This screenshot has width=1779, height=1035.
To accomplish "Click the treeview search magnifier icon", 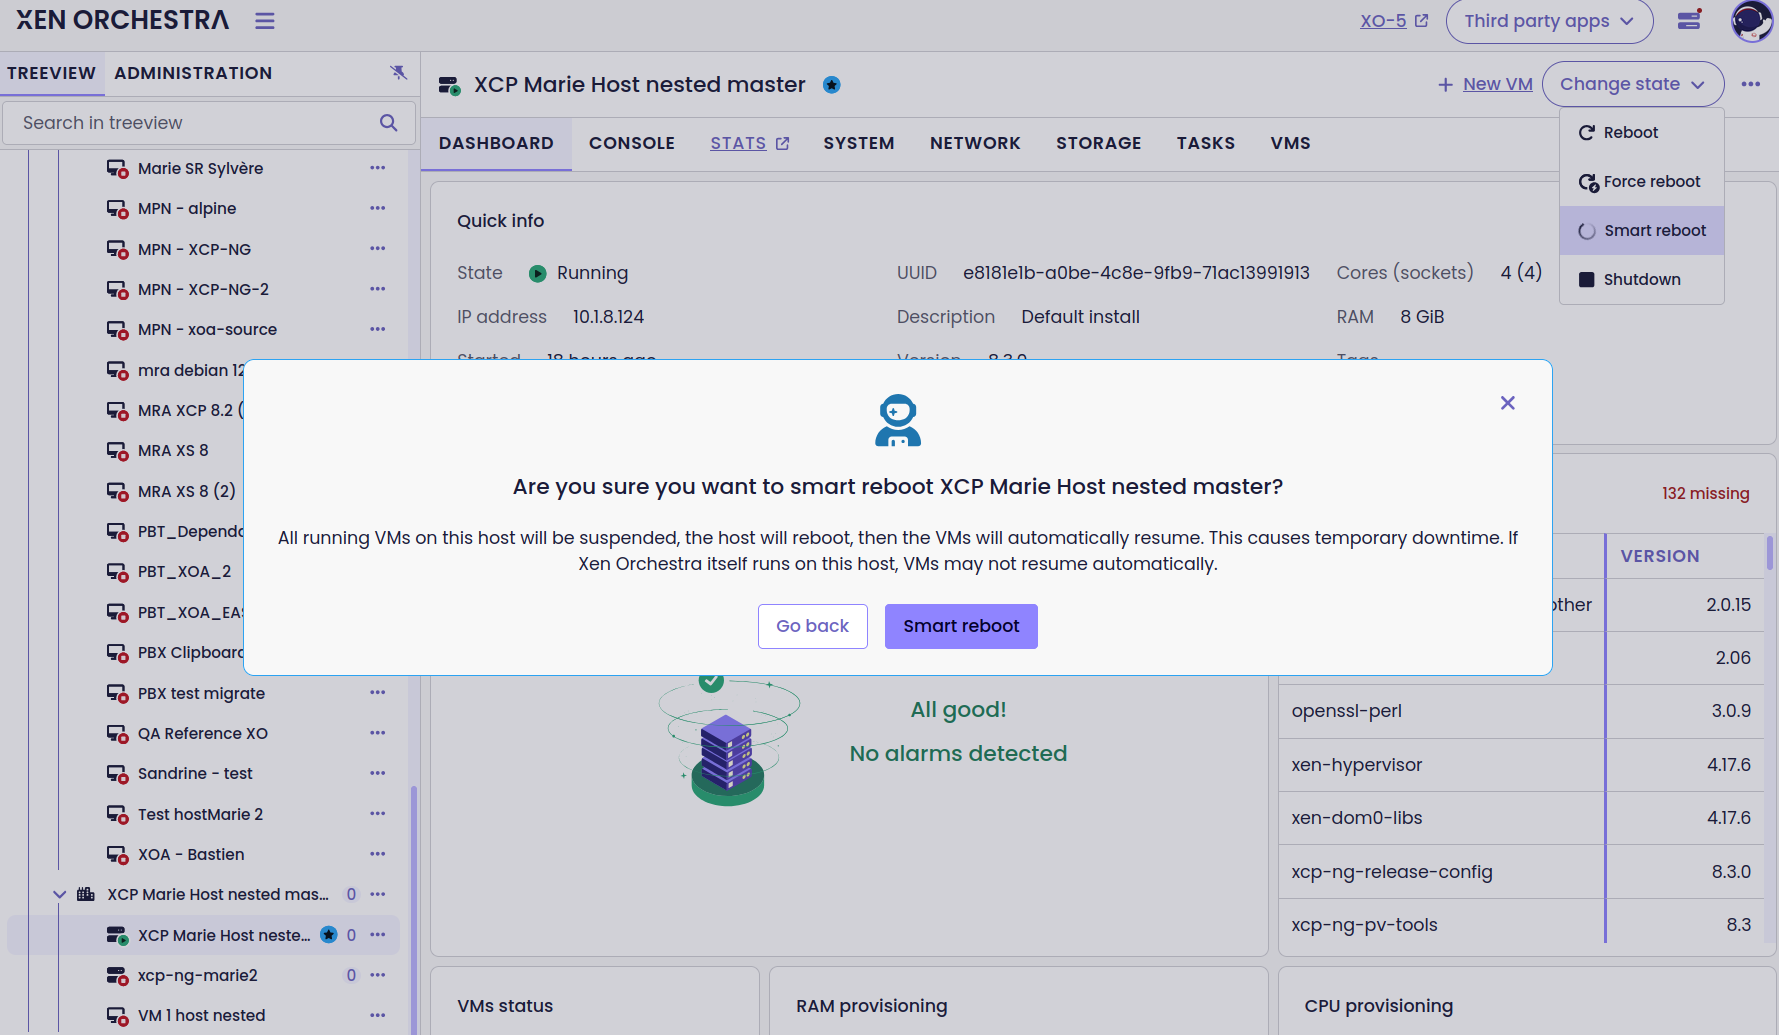I will tap(389, 123).
